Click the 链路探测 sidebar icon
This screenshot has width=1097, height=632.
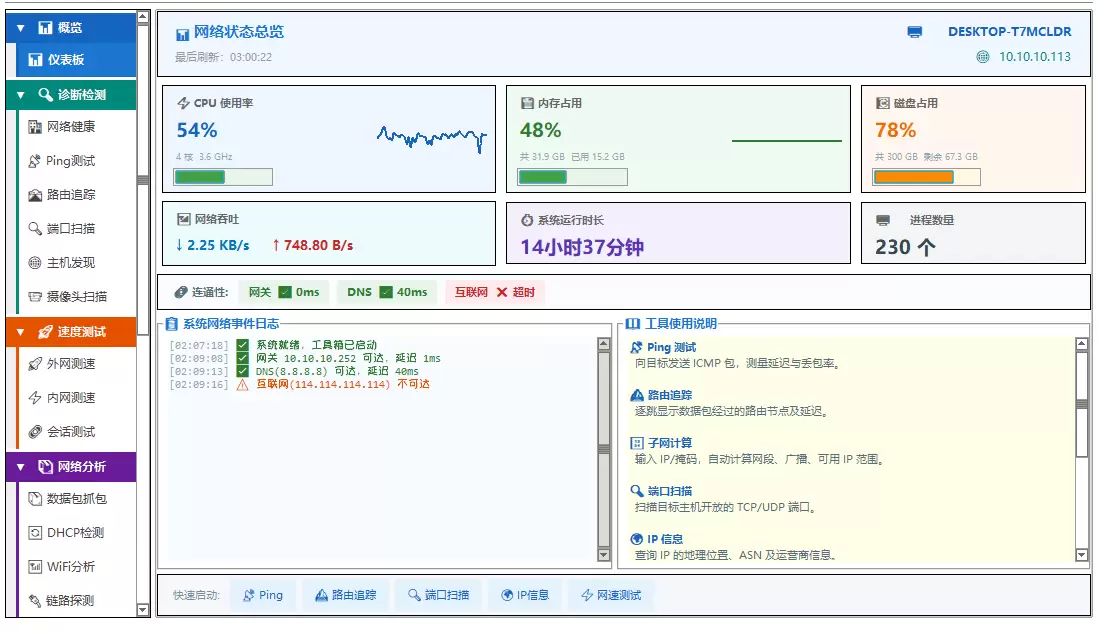[35, 601]
